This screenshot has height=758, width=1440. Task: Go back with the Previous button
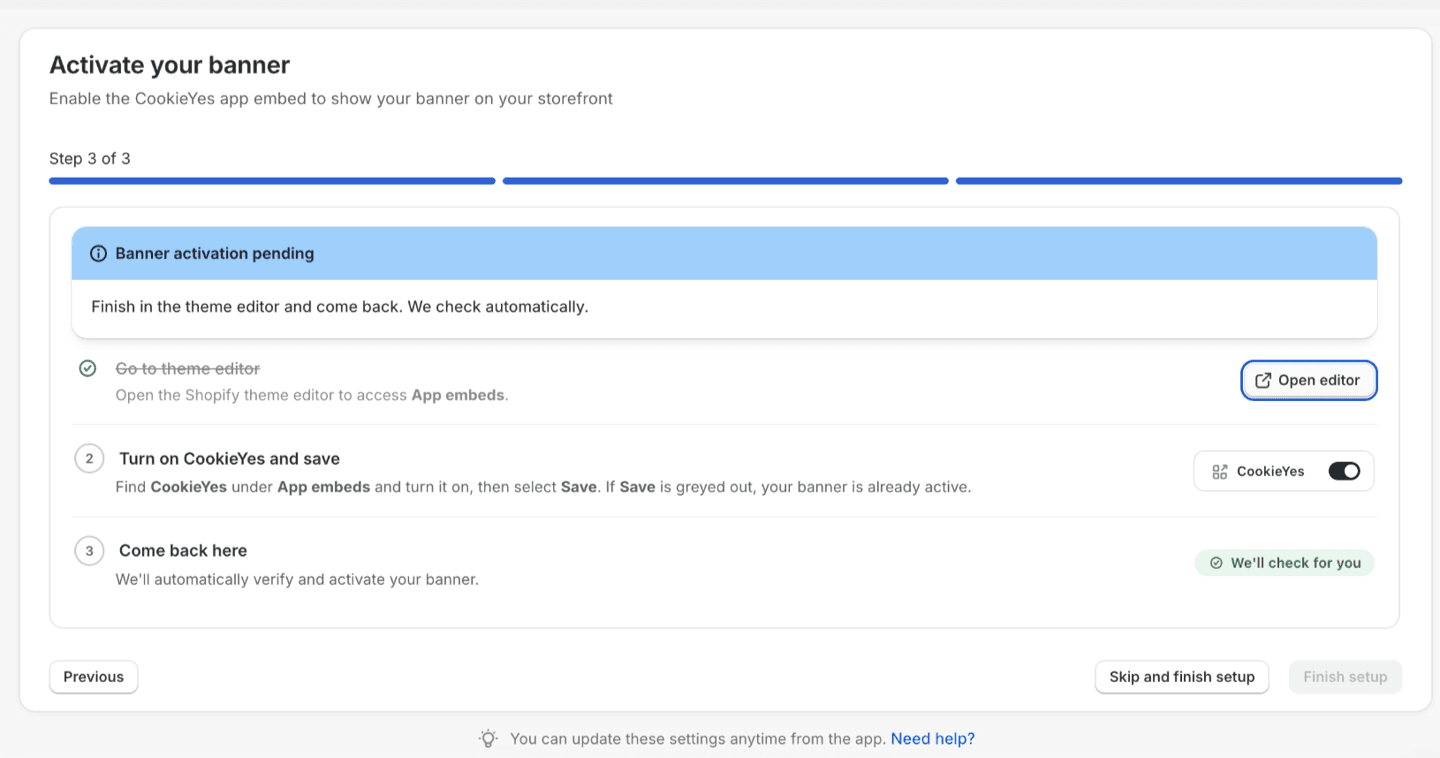point(94,677)
